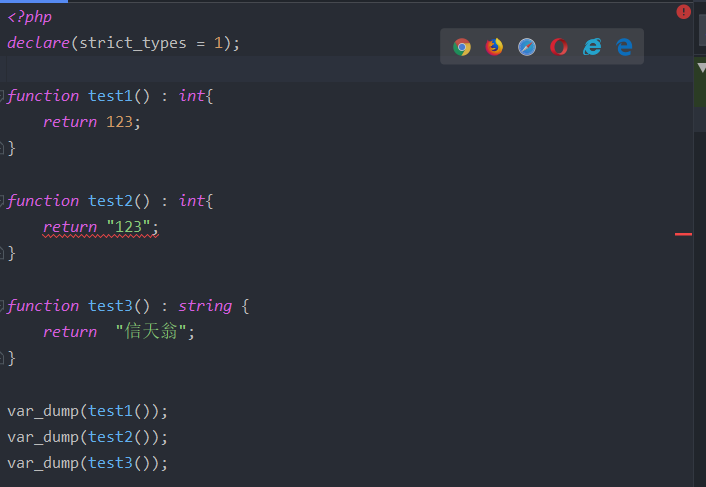
Task: Place the caret on the empty highlighted line
Action: tap(347, 69)
